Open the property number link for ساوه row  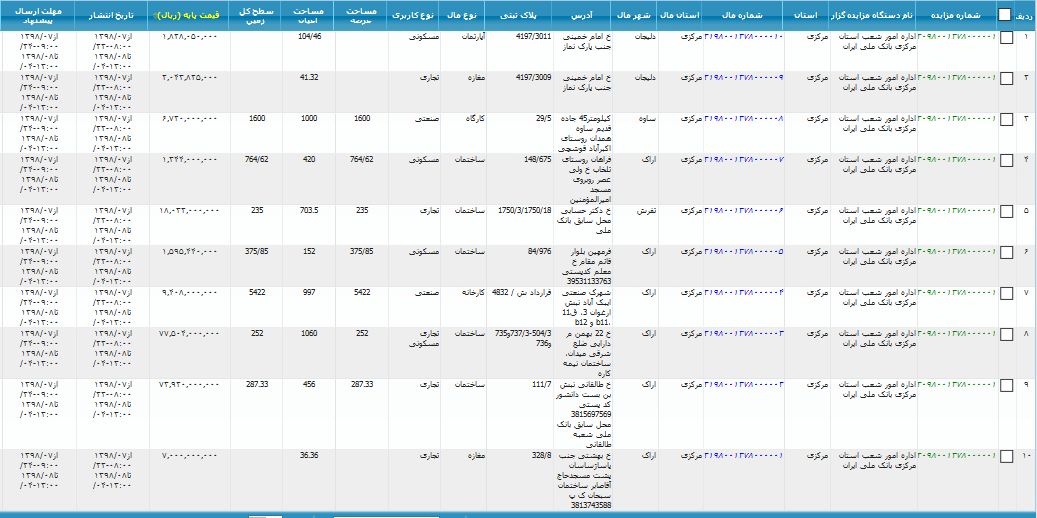[744, 119]
